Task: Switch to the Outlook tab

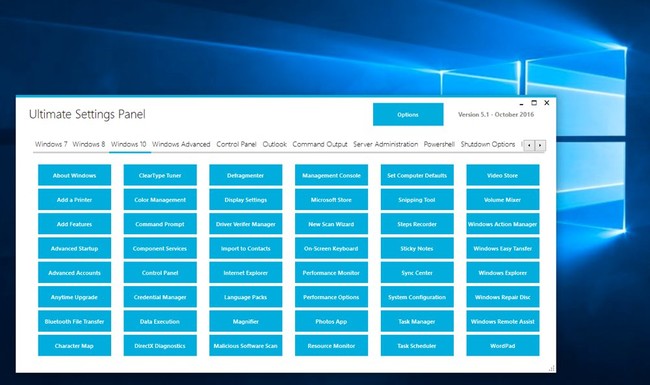Action: click(x=274, y=144)
